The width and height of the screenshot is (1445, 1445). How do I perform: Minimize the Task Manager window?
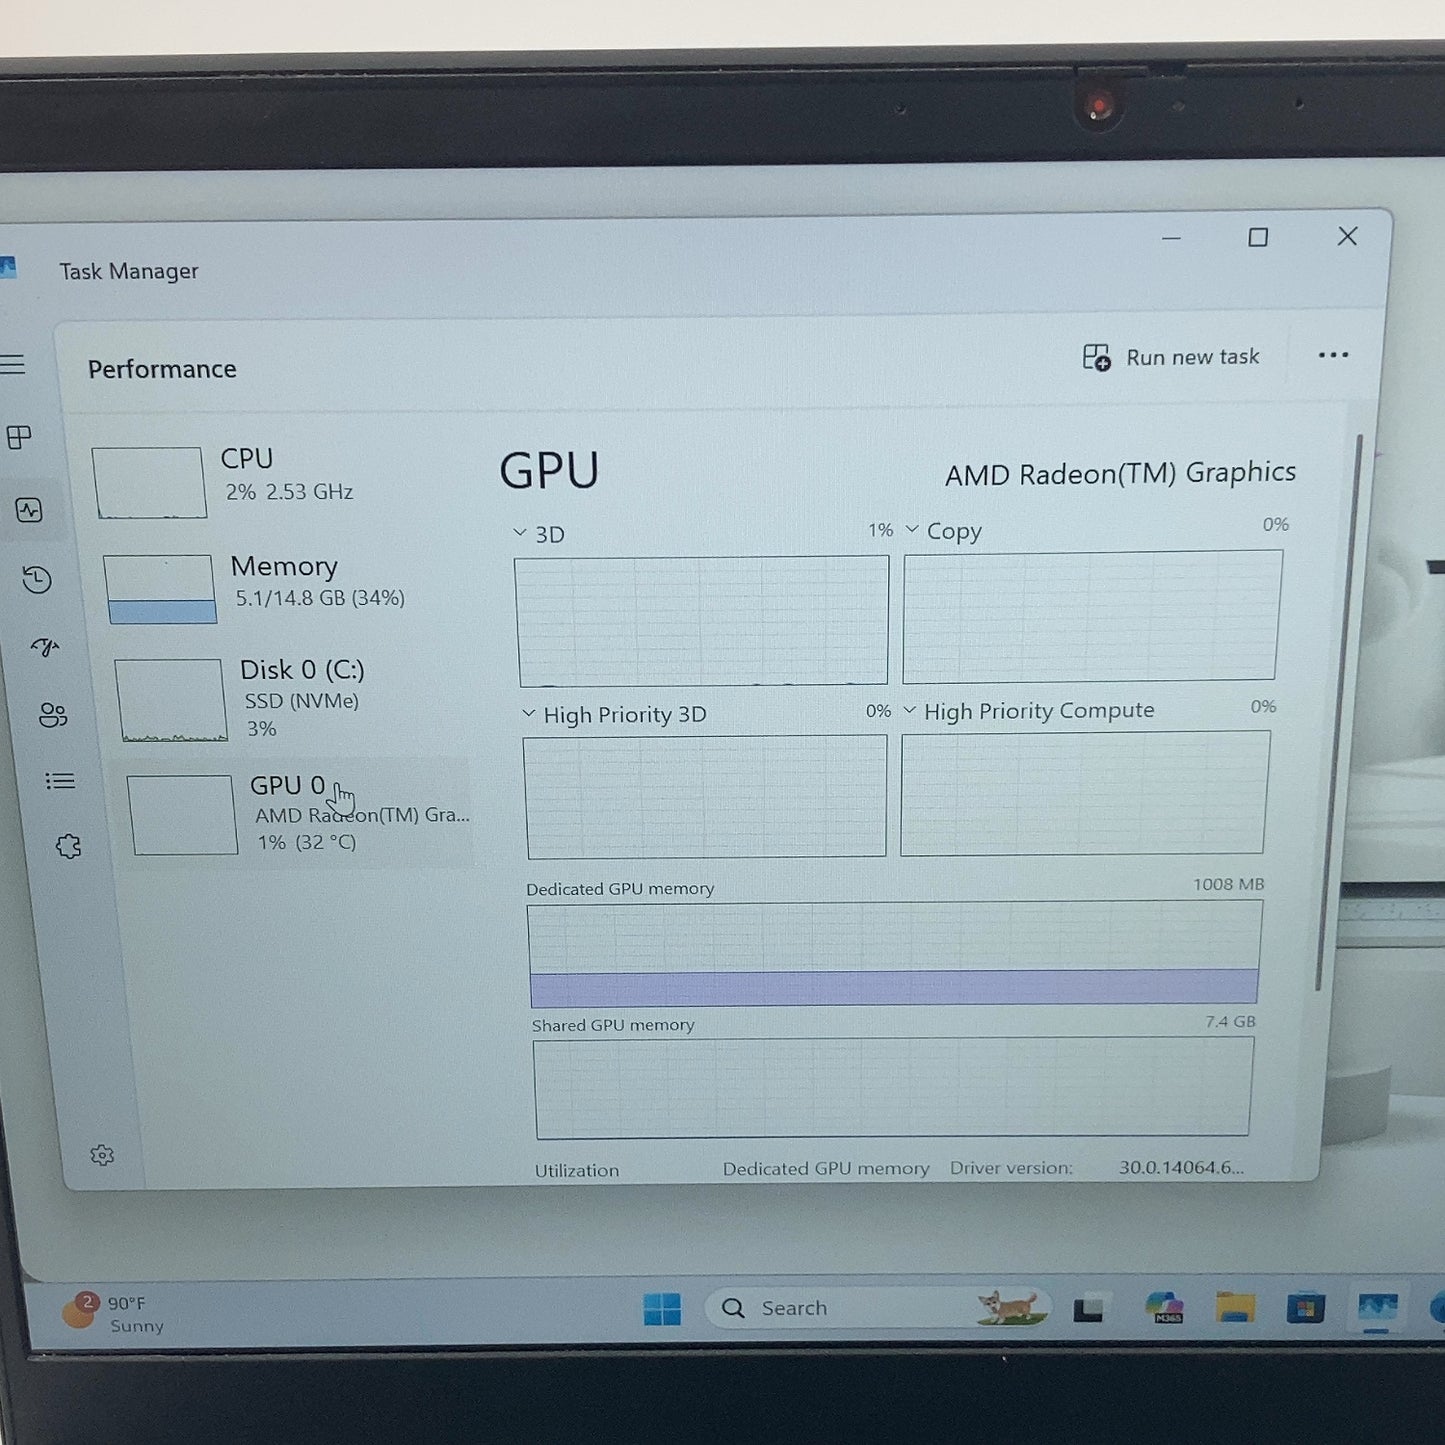click(x=1171, y=238)
